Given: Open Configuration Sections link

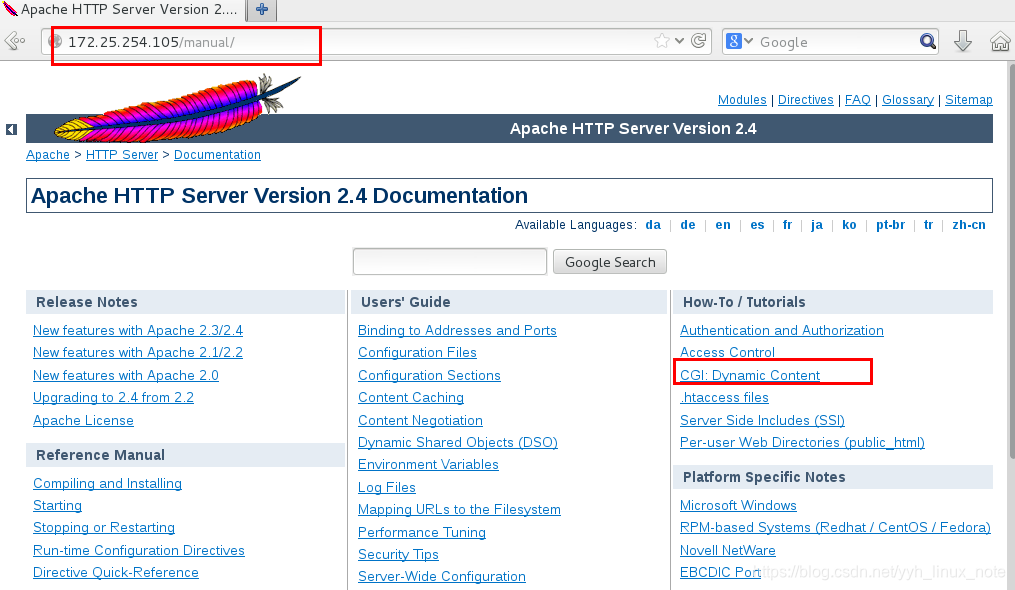Looking at the screenshot, I should 429,376.
